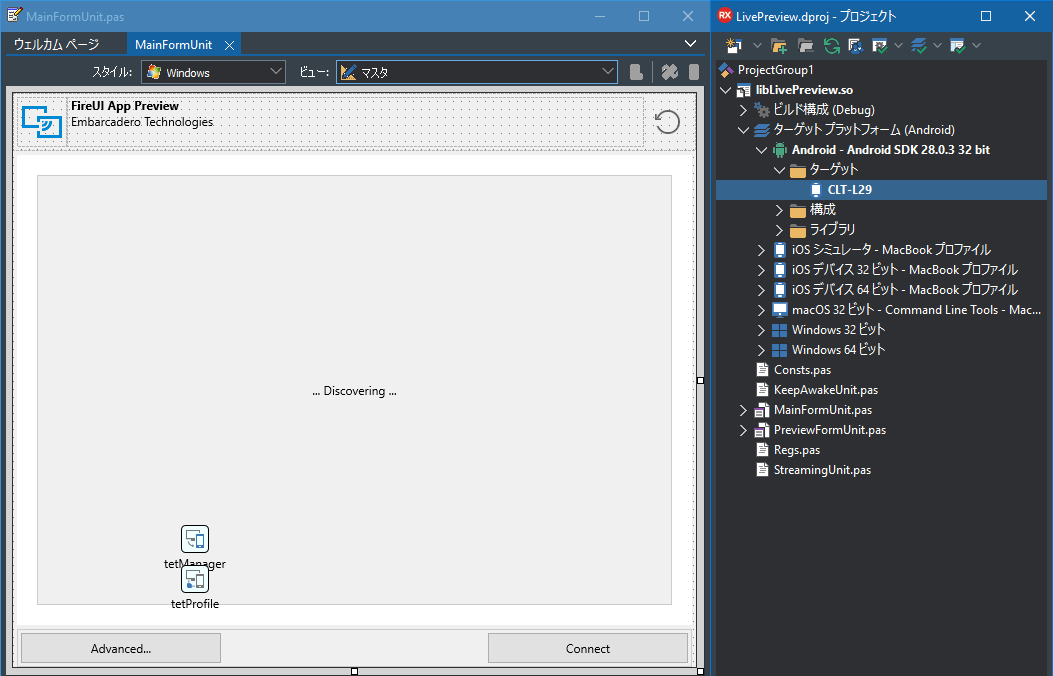Screen dimensions: 1053x676
Task: Open dropdown arrow beside the new project icon
Action: 757,46
